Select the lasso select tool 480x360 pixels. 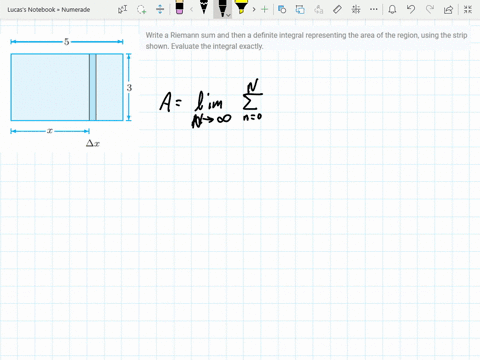[142, 9]
